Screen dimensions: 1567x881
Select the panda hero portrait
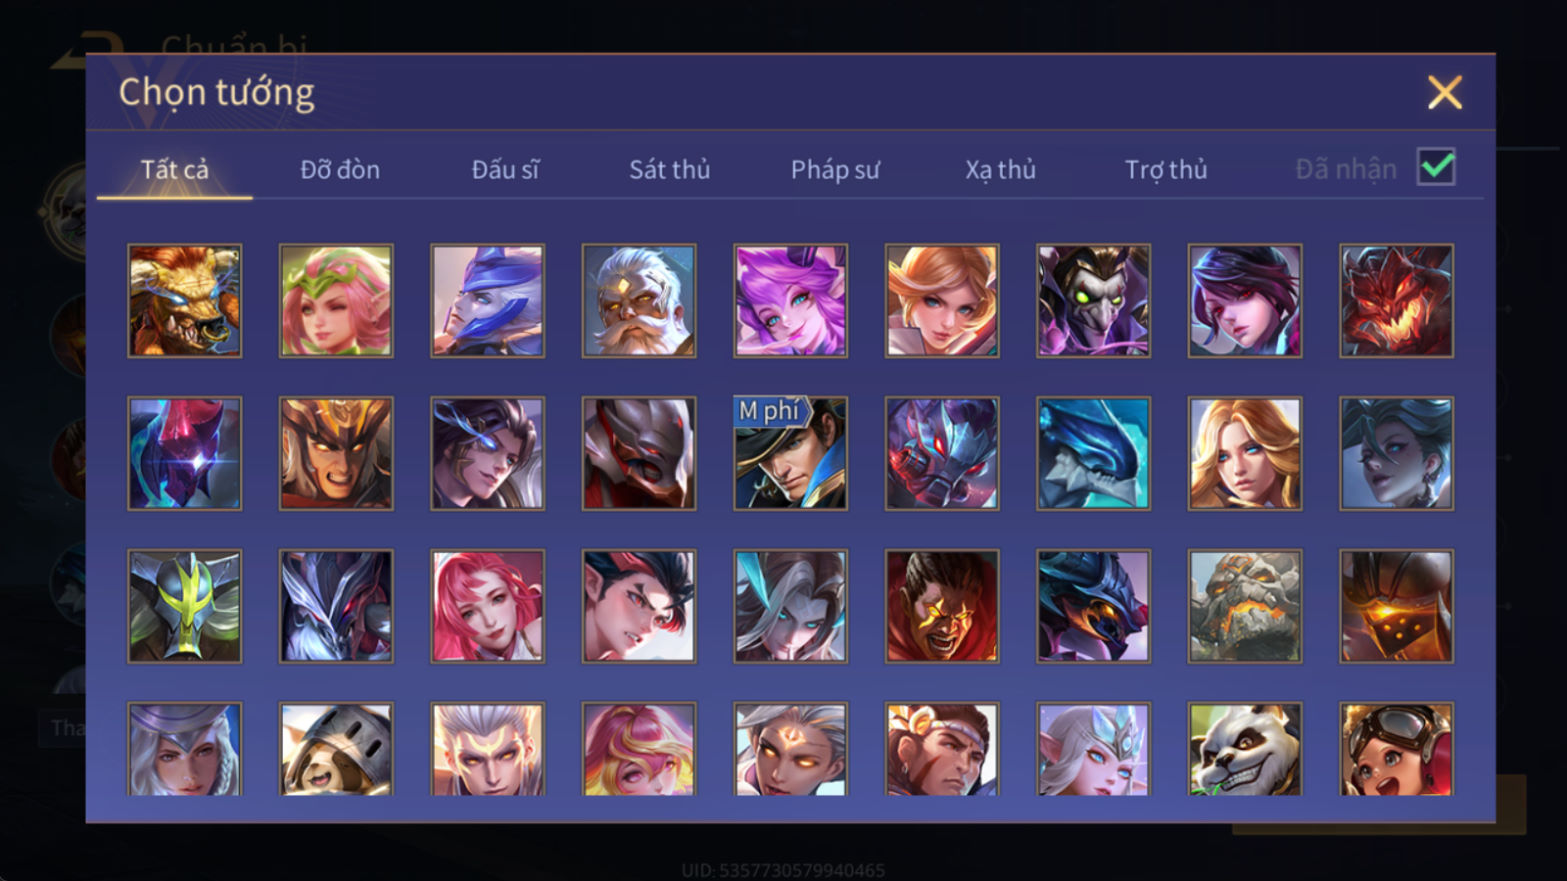pyautogui.click(x=1245, y=749)
